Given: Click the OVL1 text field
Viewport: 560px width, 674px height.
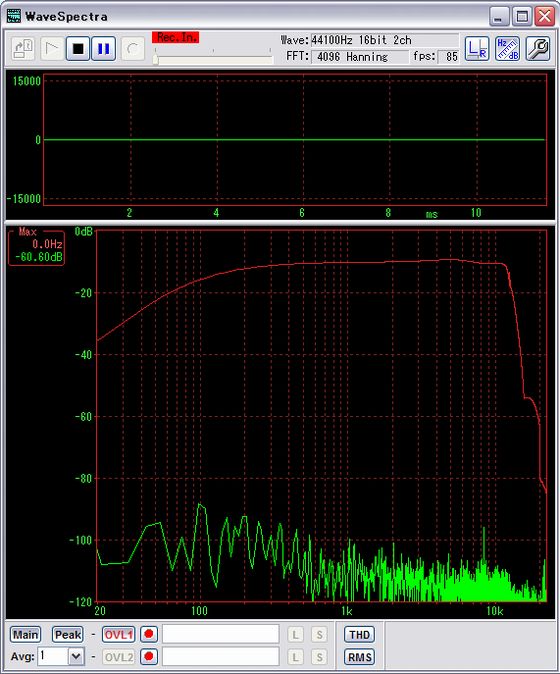Looking at the screenshot, I should click(x=221, y=634).
